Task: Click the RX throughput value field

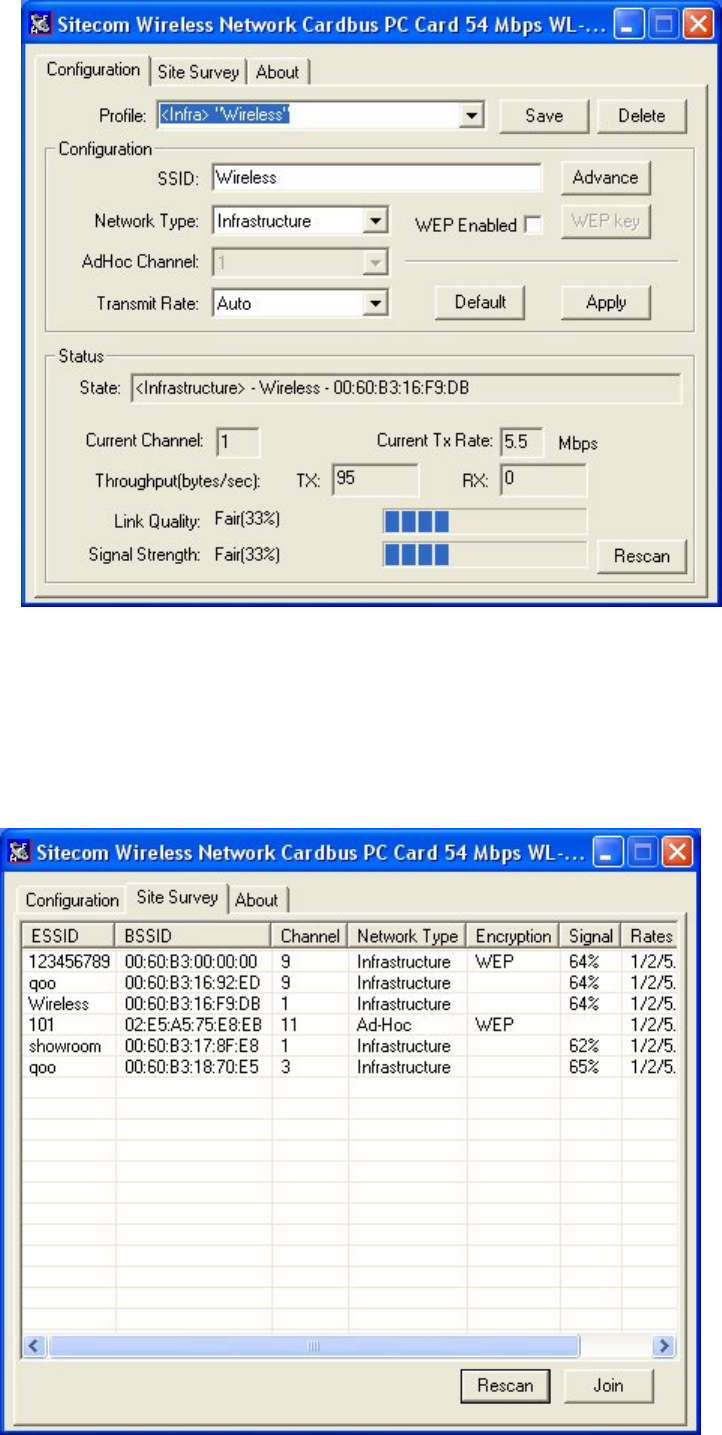Action: pyautogui.click(x=542, y=479)
